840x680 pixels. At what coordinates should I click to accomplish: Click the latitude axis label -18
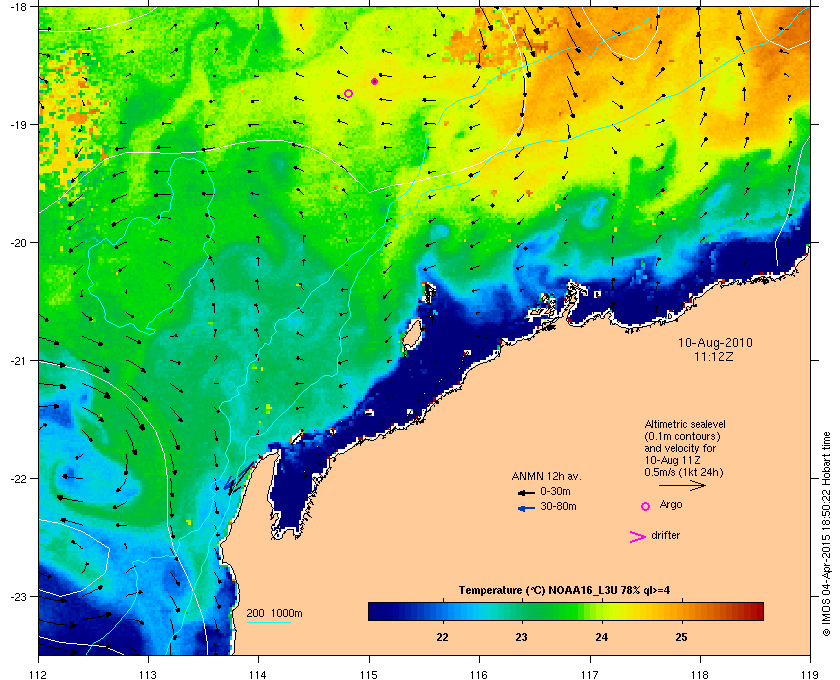click(x=19, y=6)
